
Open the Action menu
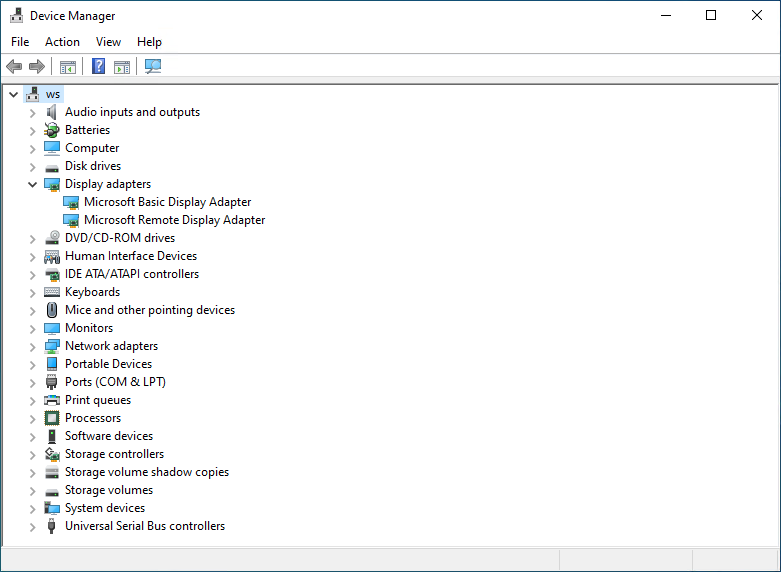[x=62, y=42]
